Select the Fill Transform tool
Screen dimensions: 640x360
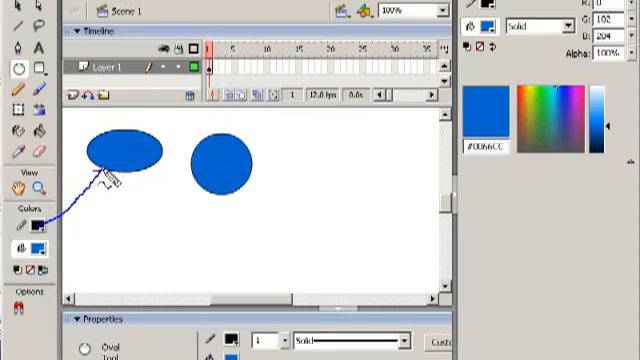(x=39, y=109)
